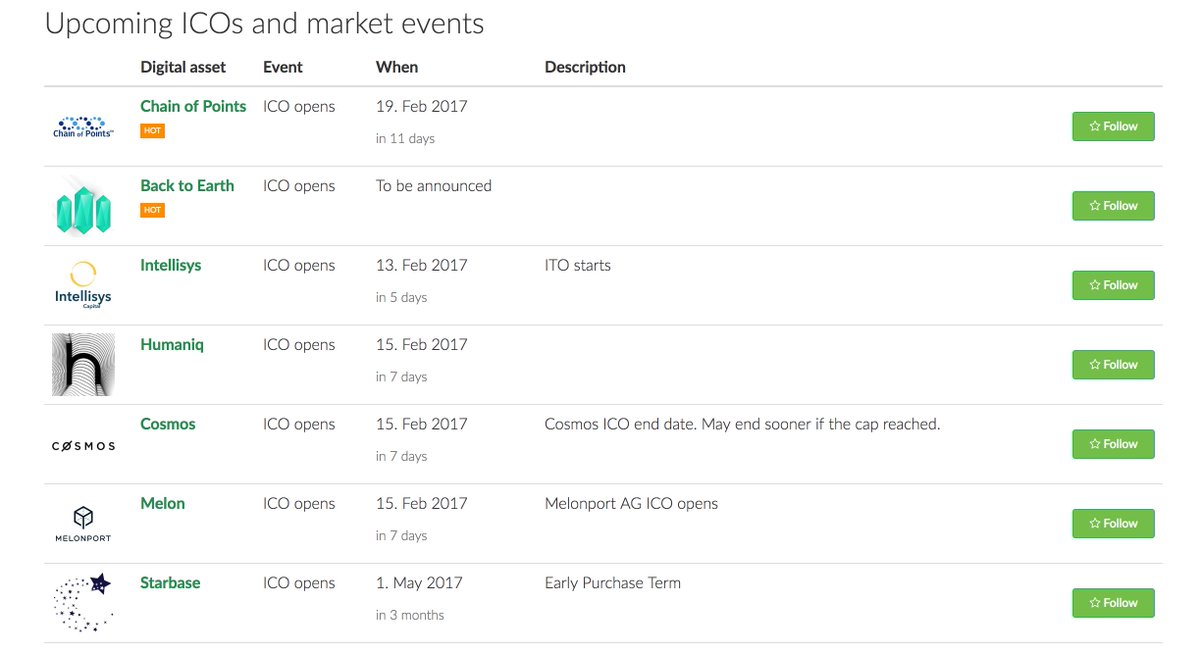
Task: Follow the Melon ICO
Action: tap(1113, 523)
